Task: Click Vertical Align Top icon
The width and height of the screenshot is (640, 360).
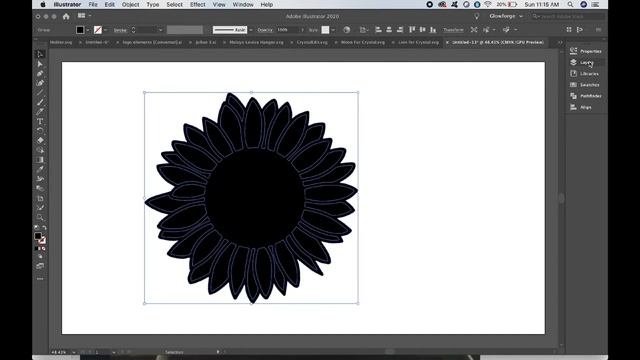Action: click(x=412, y=29)
